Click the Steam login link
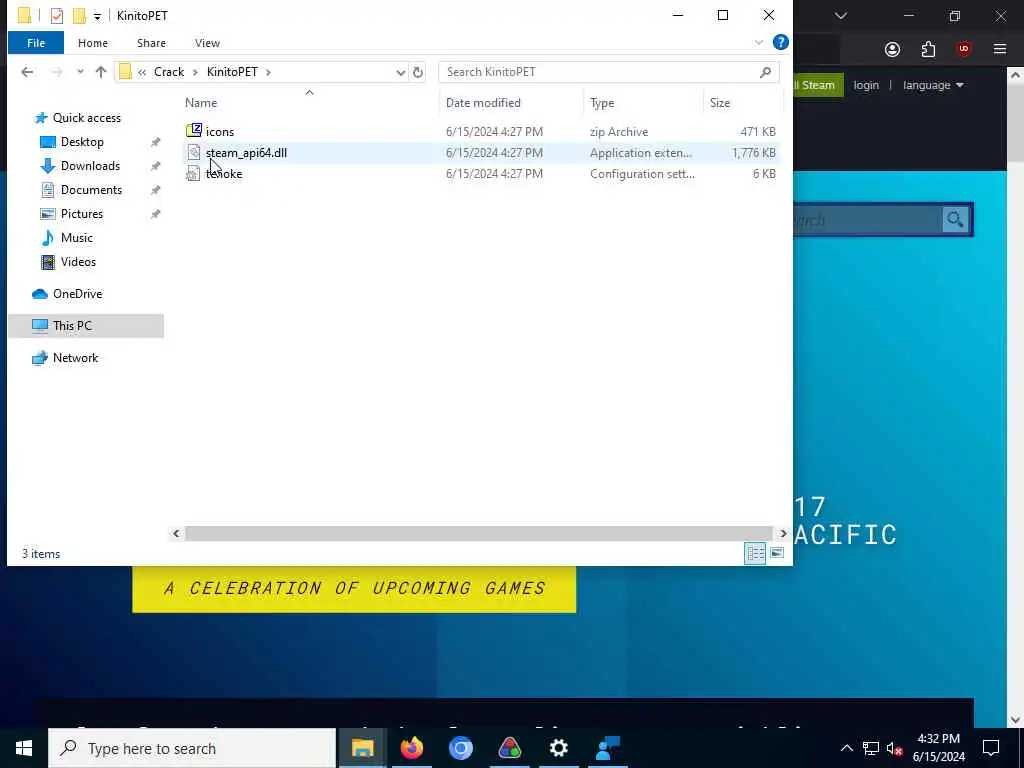This screenshot has height=768, width=1024. [866, 85]
